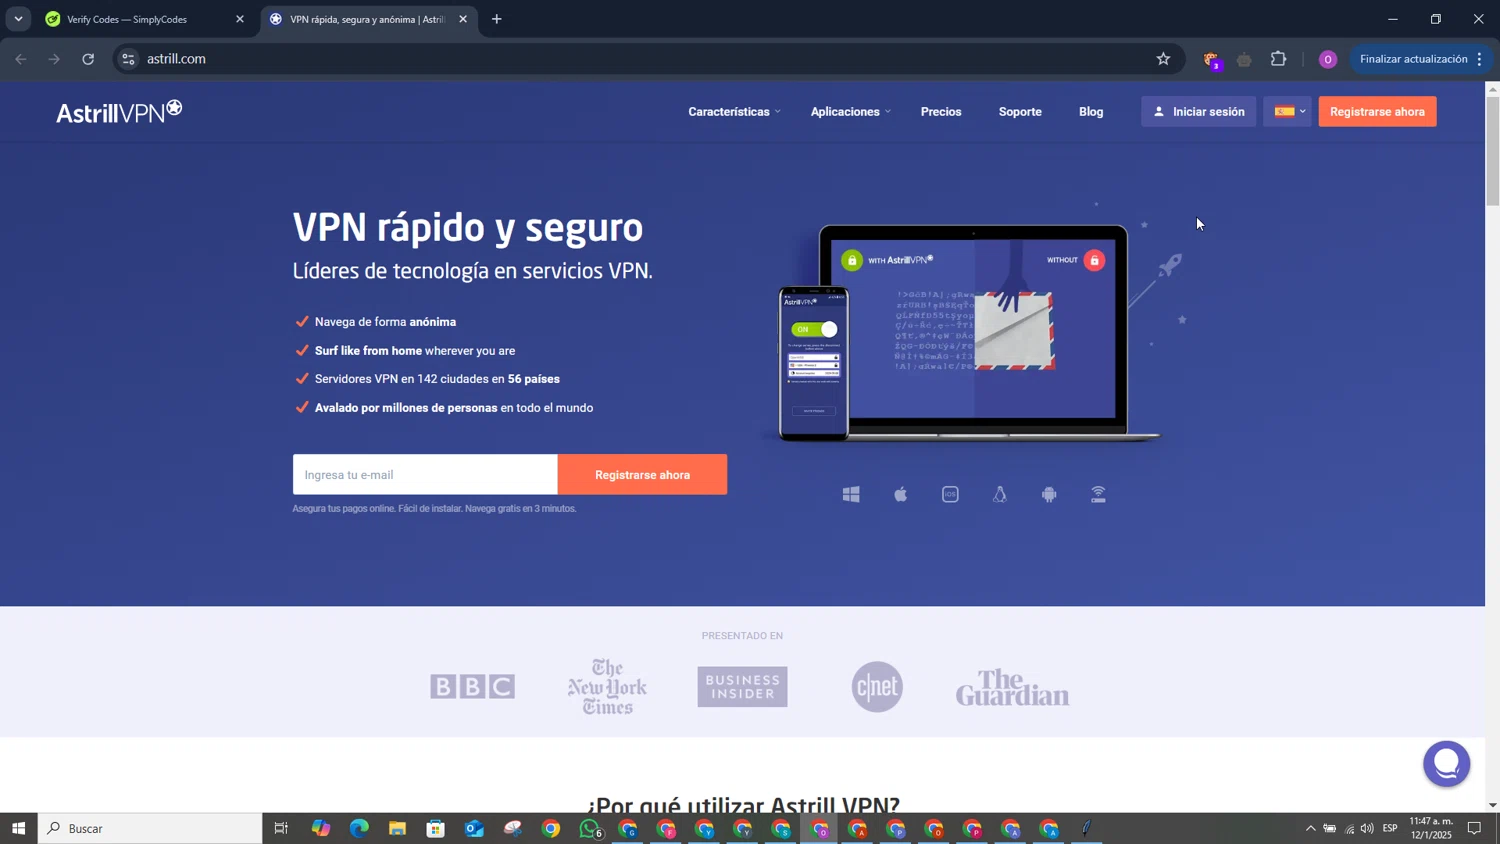Show hidden system tray icons
The height and width of the screenshot is (844, 1500).
[x=1310, y=828]
